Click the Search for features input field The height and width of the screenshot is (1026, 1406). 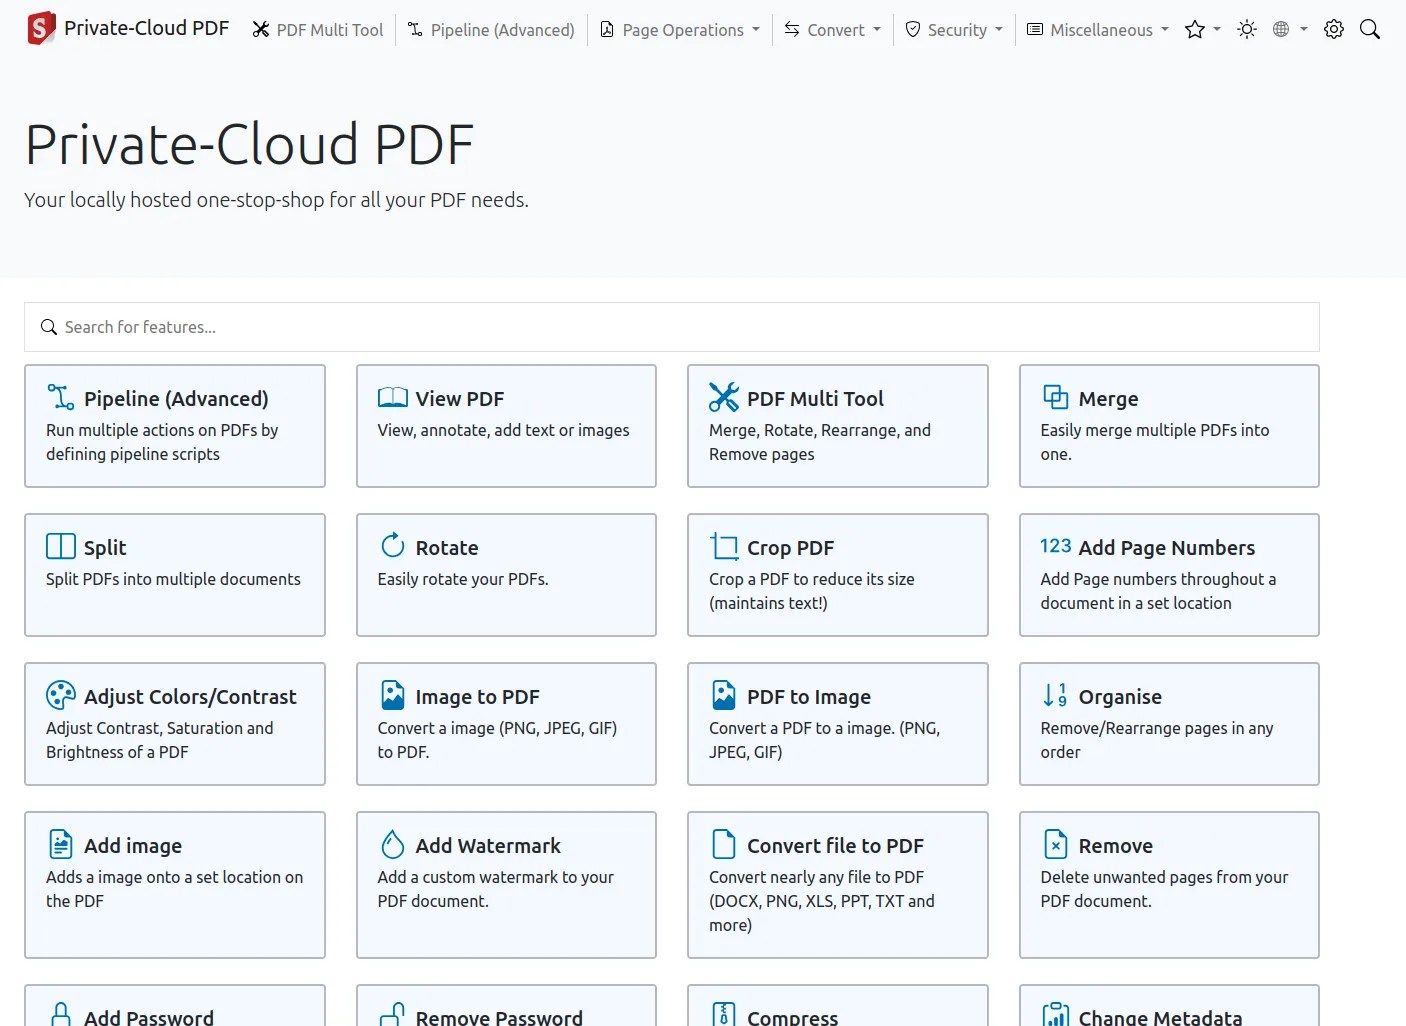(672, 327)
